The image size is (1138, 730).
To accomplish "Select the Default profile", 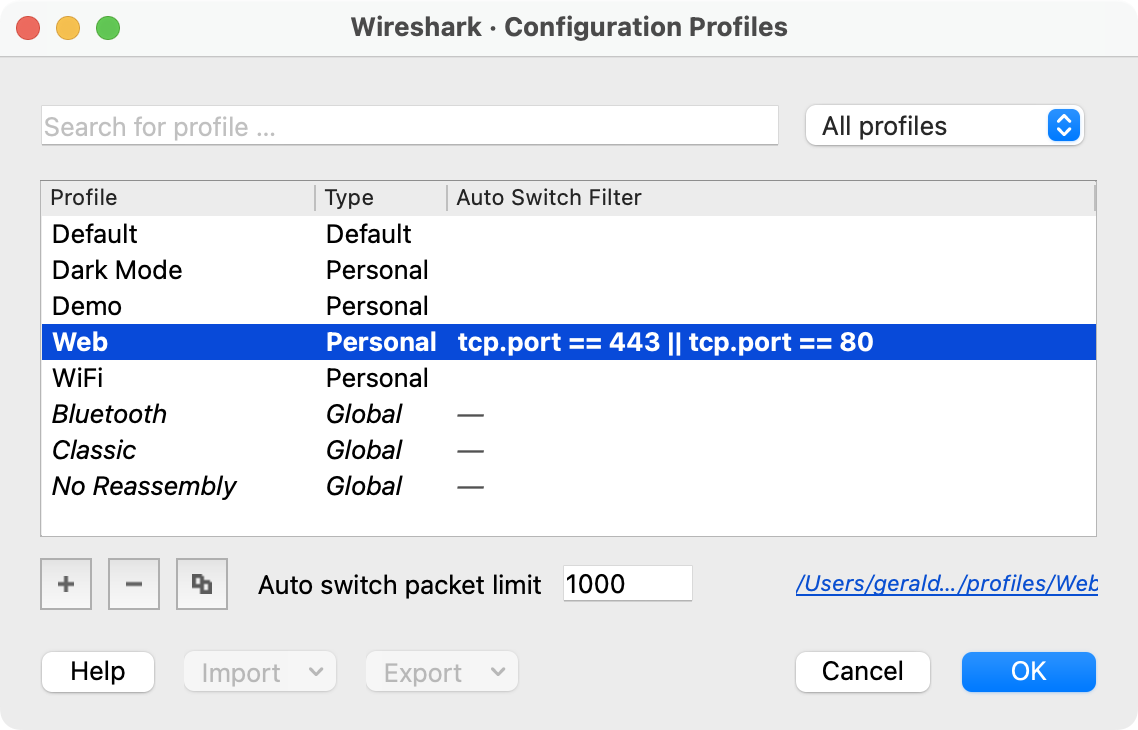I will [x=94, y=234].
